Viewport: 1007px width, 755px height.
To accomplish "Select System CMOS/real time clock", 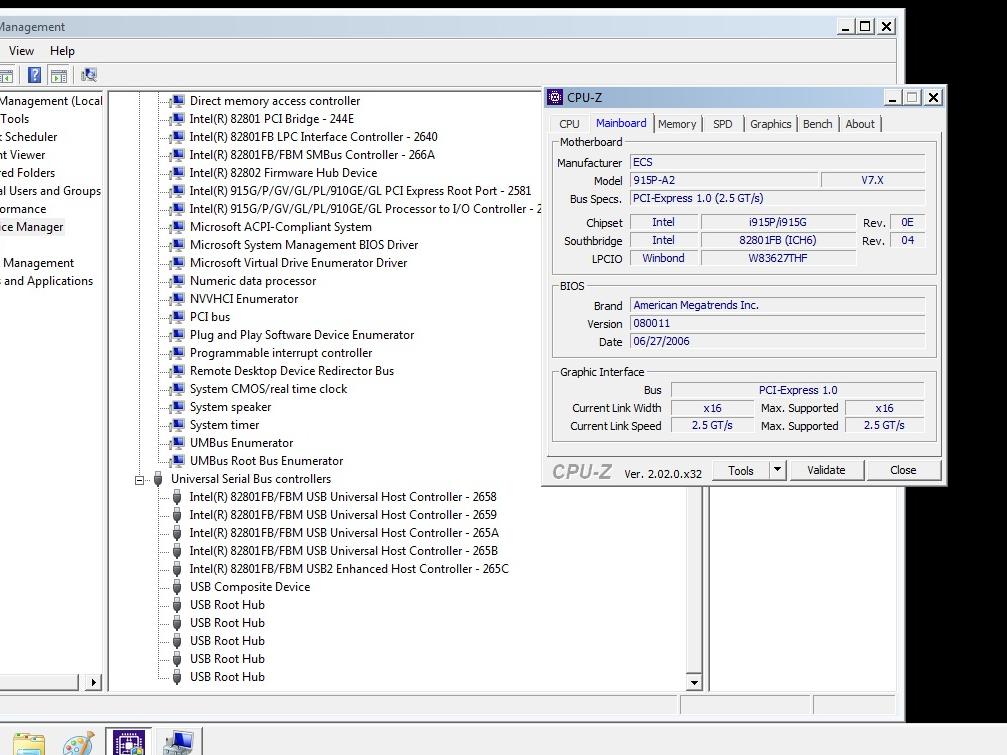I will pos(268,388).
